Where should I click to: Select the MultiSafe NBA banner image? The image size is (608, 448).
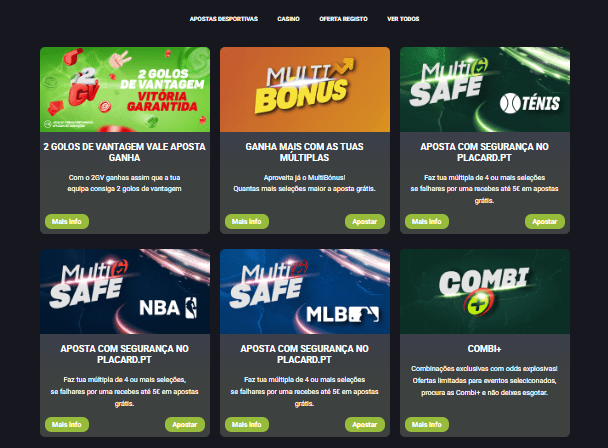pyautogui.click(x=125, y=292)
